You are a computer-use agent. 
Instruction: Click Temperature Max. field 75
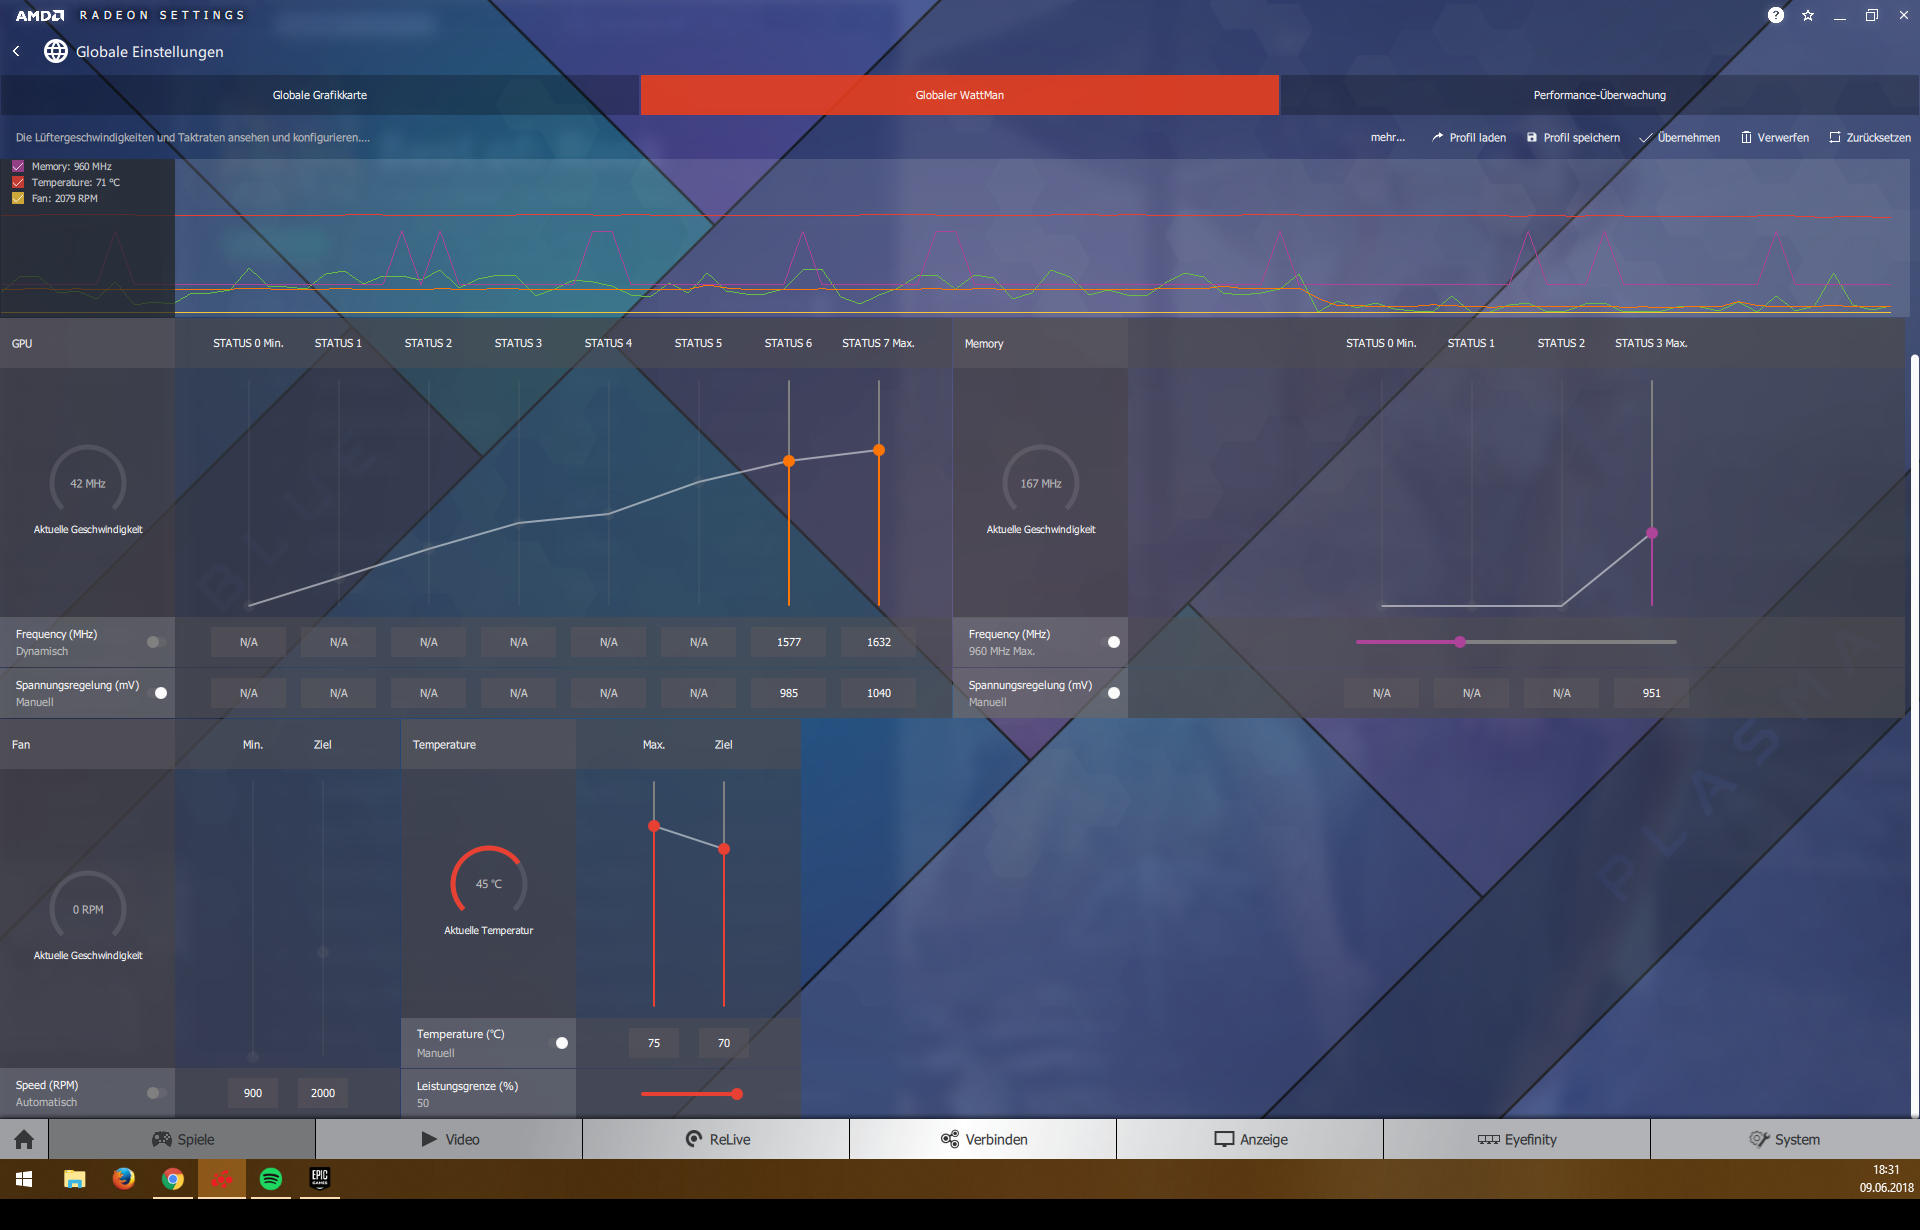[654, 1043]
